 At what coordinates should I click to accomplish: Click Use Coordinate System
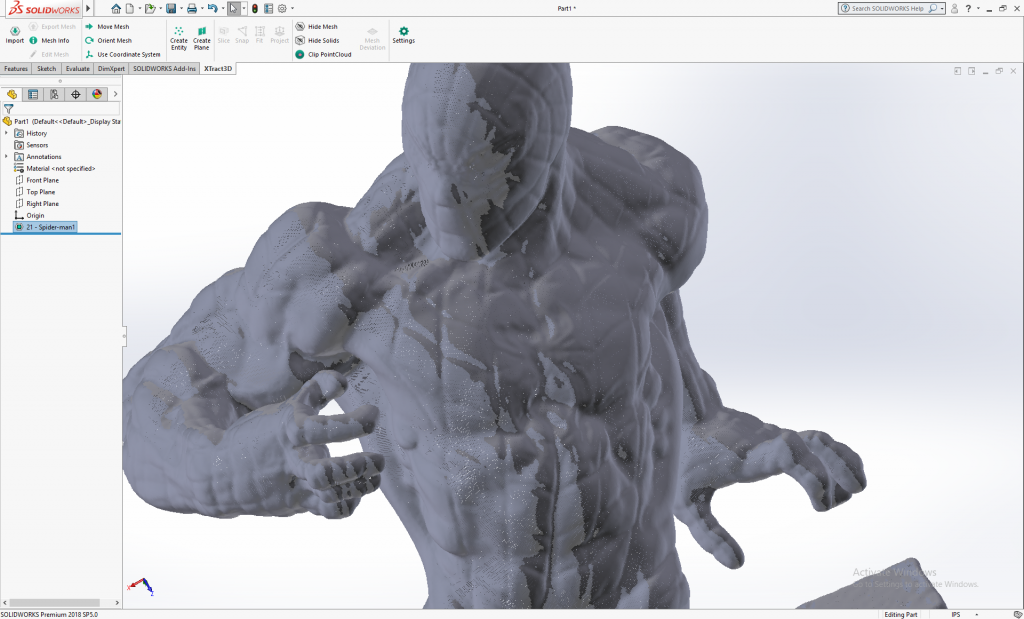(x=123, y=54)
